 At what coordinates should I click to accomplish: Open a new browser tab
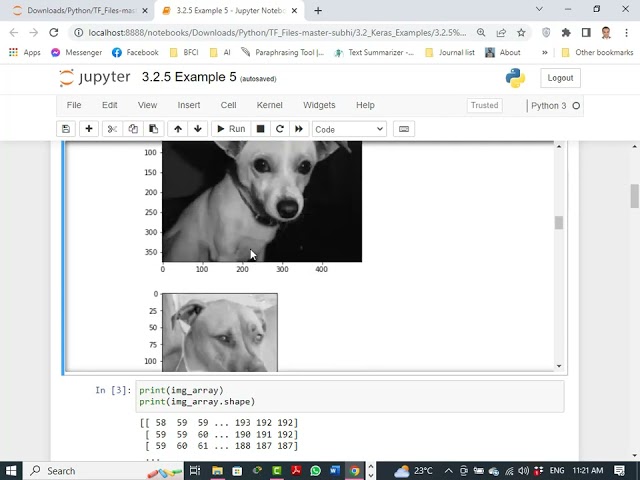tap(318, 11)
